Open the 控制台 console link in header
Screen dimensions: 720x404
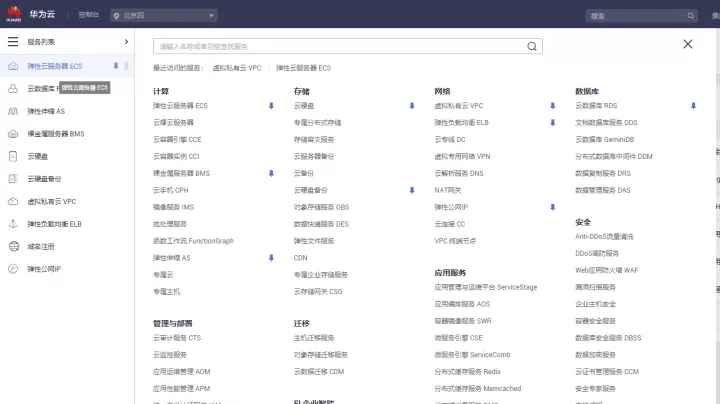[x=89, y=15]
